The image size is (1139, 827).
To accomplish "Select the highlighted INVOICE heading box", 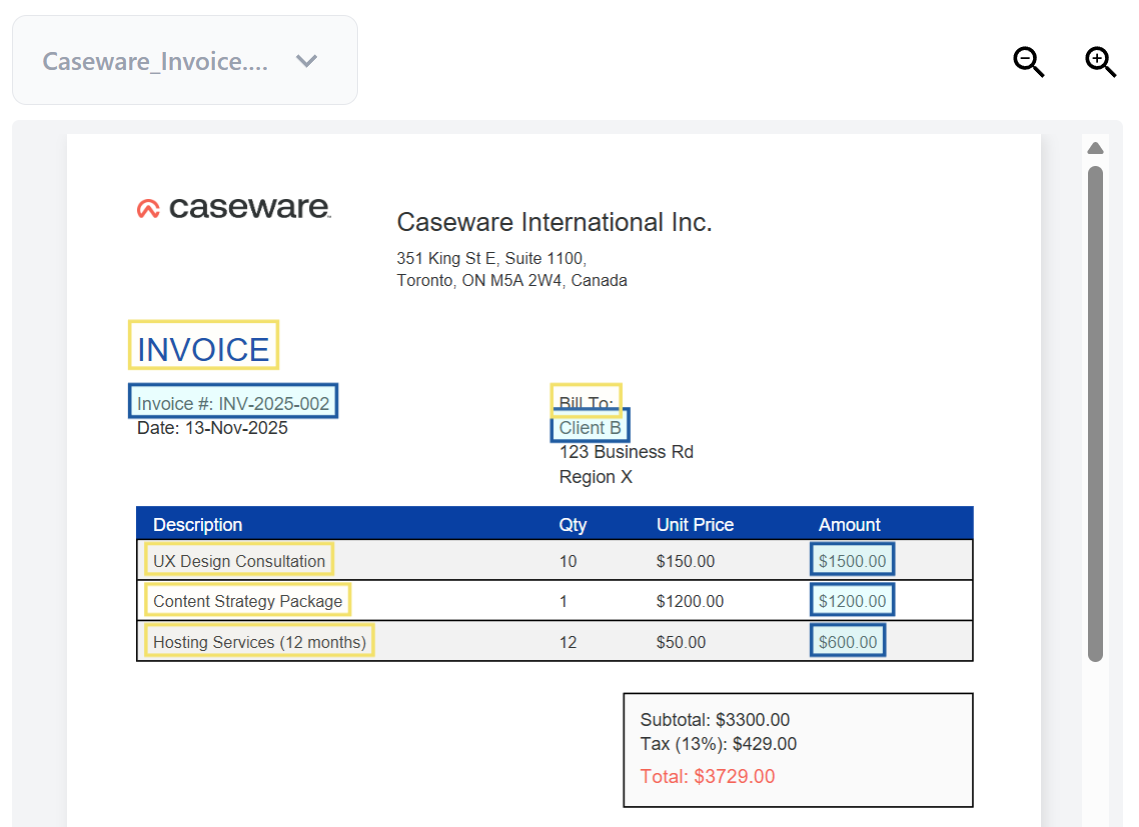I will click(203, 346).
